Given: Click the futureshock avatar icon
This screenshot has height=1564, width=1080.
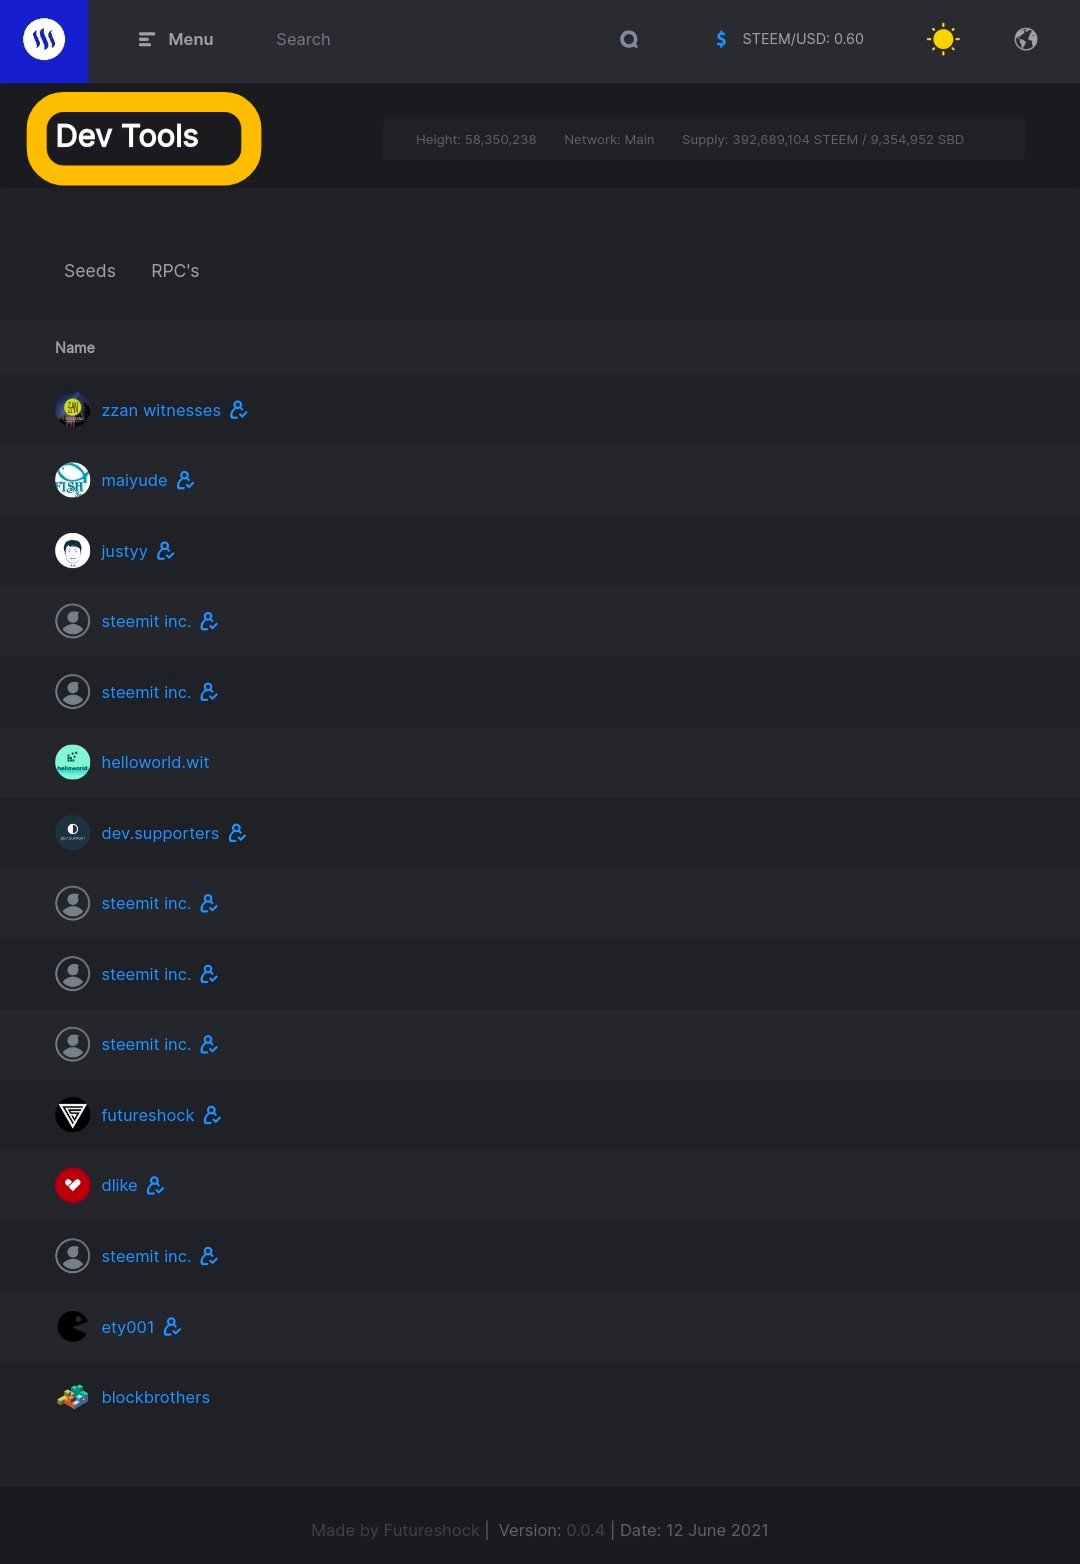Looking at the screenshot, I should pyautogui.click(x=72, y=1115).
